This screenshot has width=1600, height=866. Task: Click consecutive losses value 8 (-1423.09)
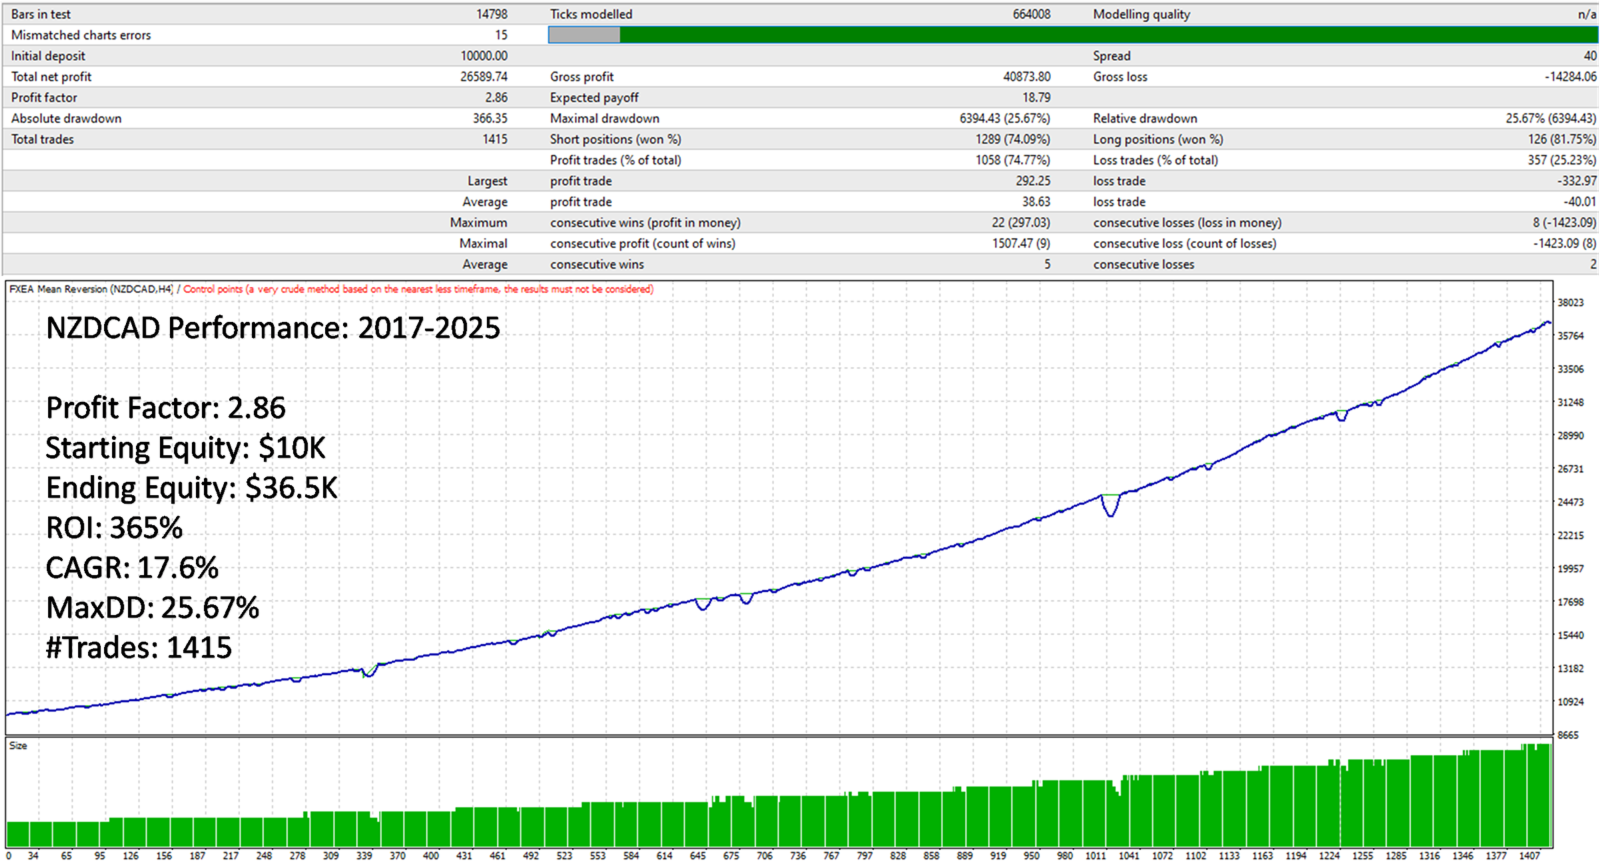1564,224
